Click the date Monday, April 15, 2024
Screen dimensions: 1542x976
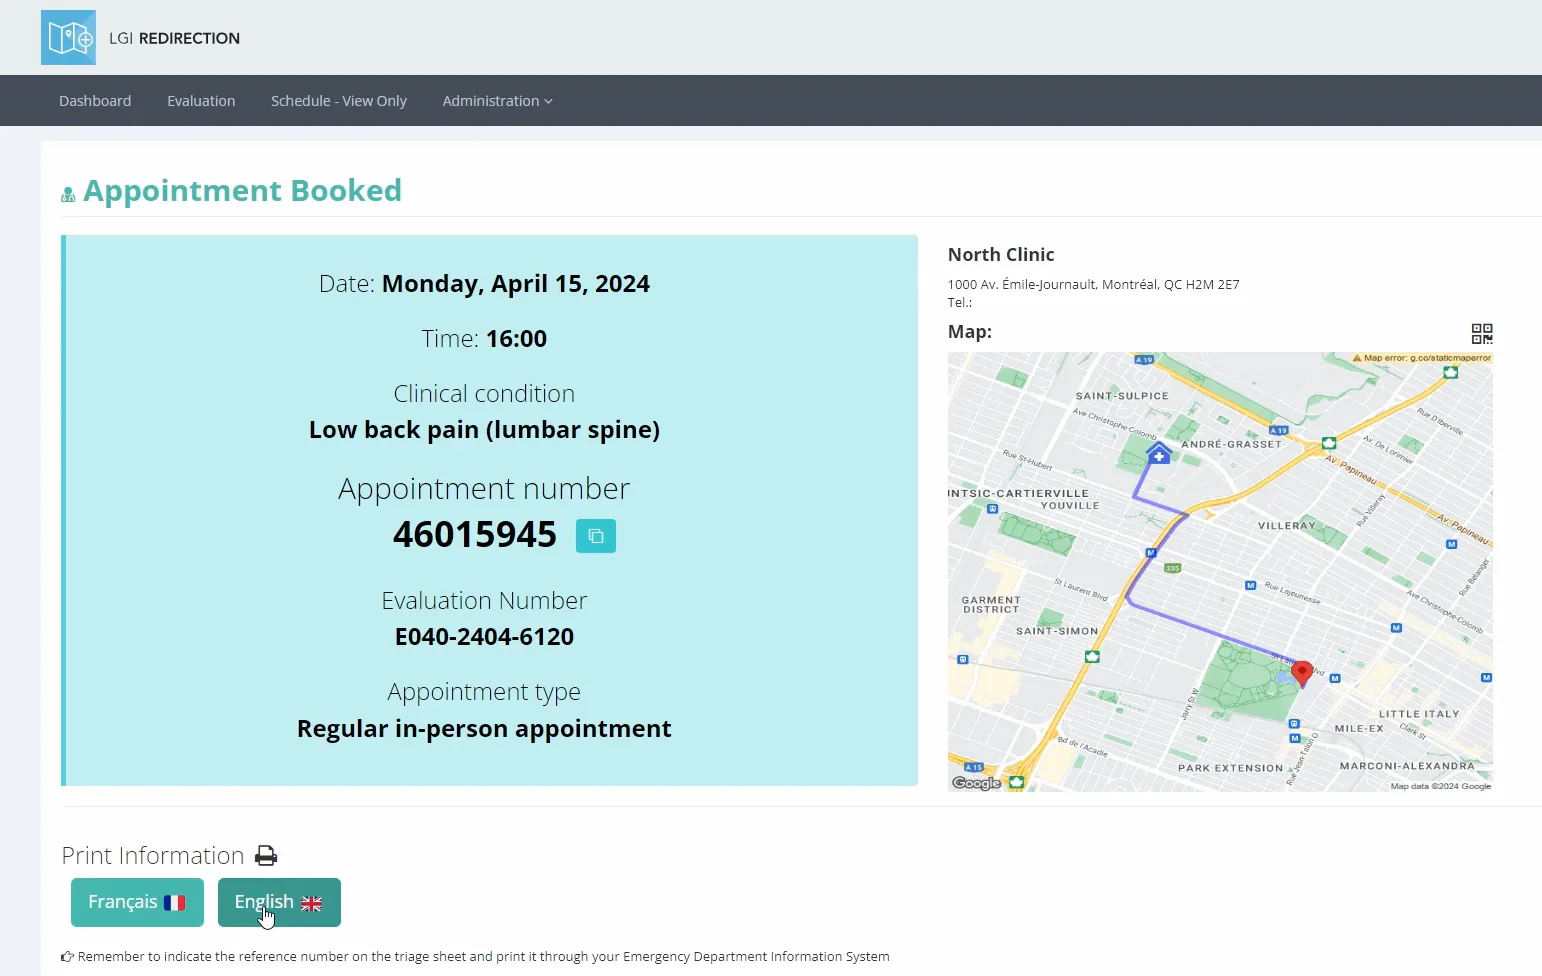tap(516, 284)
